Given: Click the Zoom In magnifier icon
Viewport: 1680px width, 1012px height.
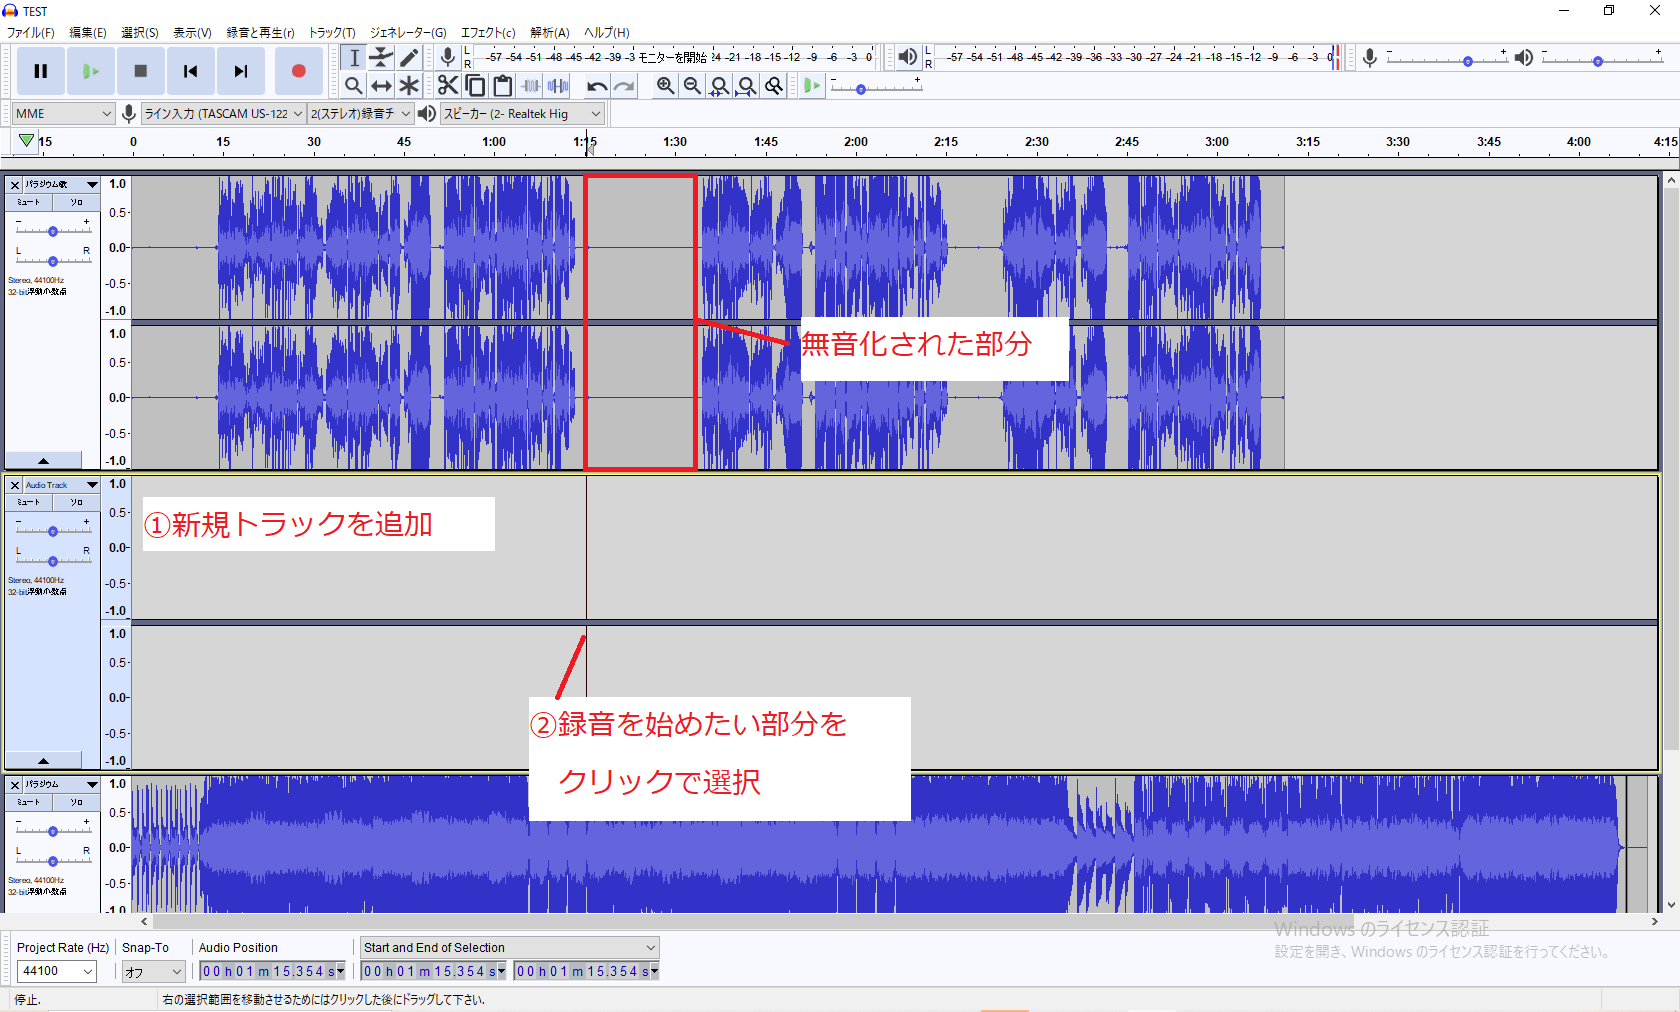Looking at the screenshot, I should pos(665,86).
